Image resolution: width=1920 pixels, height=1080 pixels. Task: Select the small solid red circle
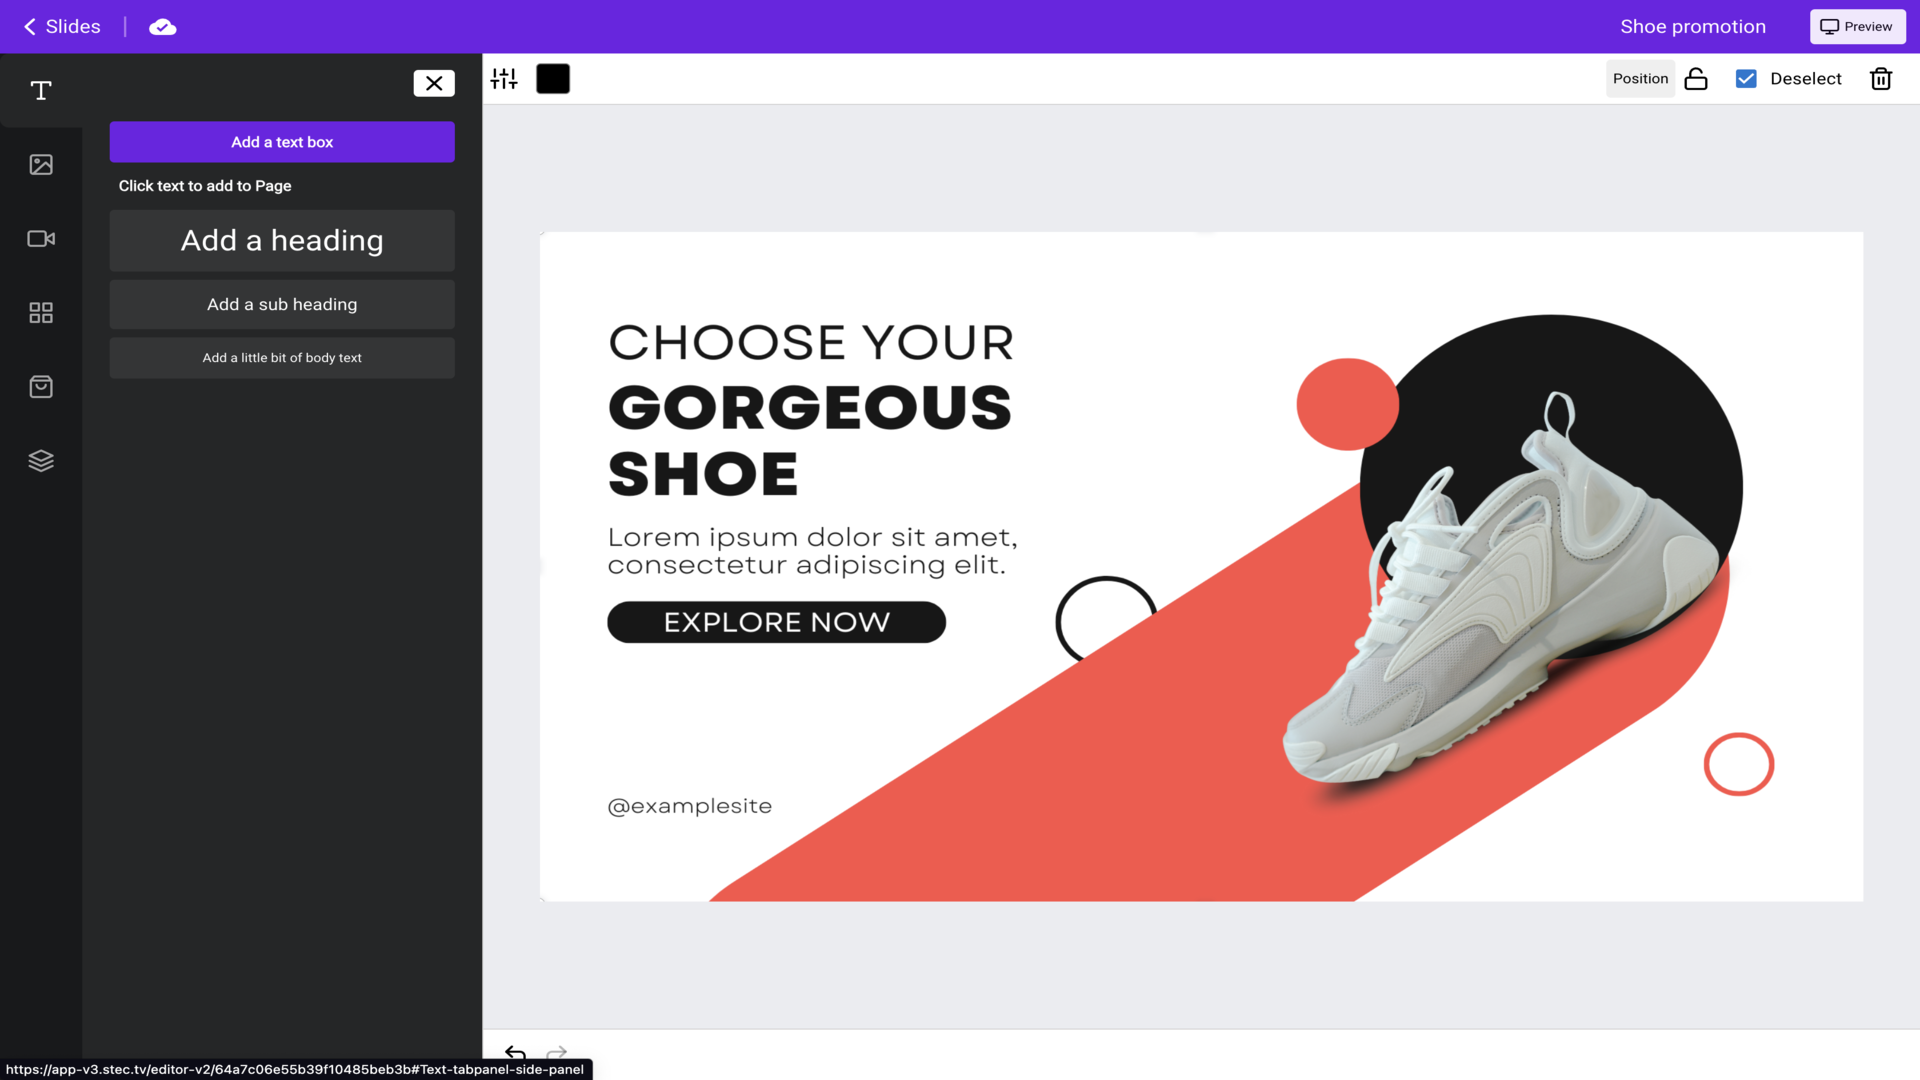[x=1347, y=404]
